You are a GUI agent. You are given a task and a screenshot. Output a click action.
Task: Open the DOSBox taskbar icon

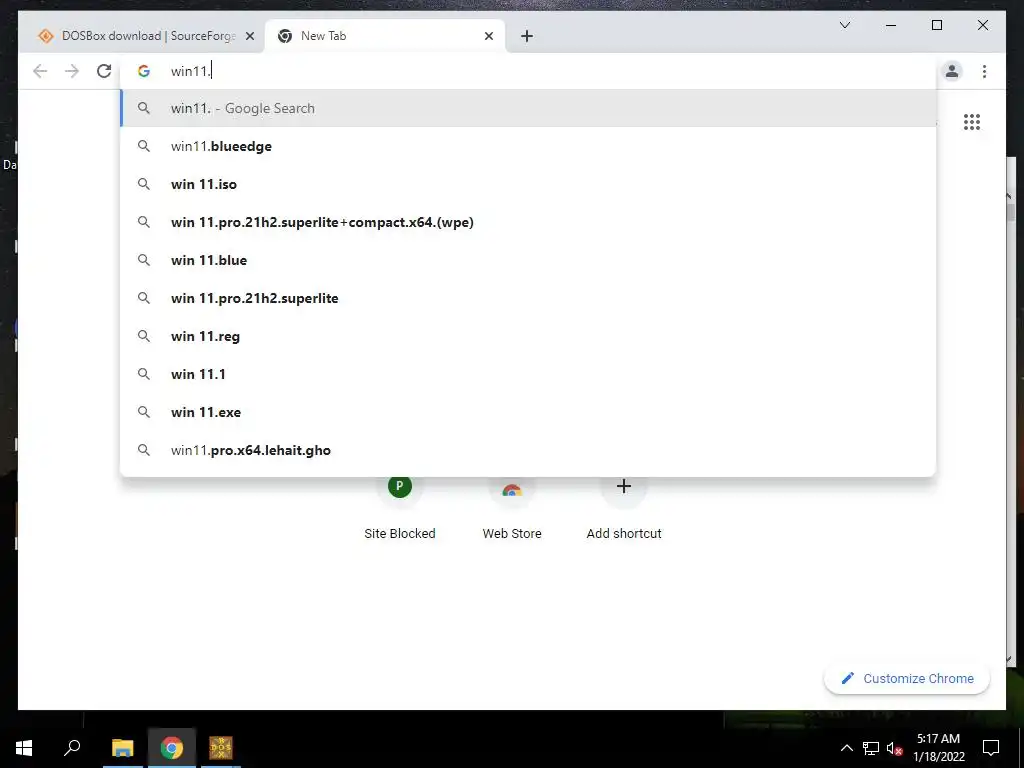click(x=221, y=748)
